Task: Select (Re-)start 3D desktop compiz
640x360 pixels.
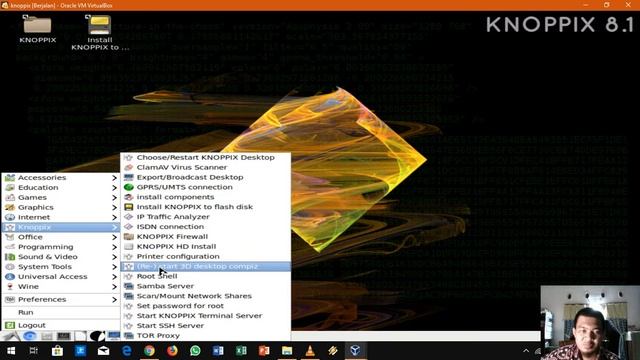Action: [206, 267]
